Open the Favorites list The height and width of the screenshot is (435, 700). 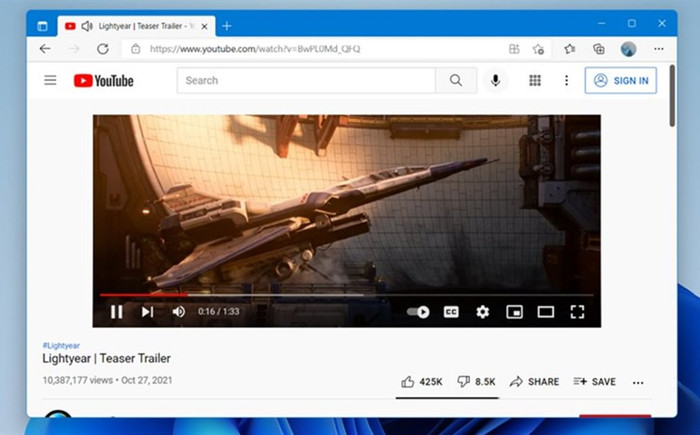point(570,49)
